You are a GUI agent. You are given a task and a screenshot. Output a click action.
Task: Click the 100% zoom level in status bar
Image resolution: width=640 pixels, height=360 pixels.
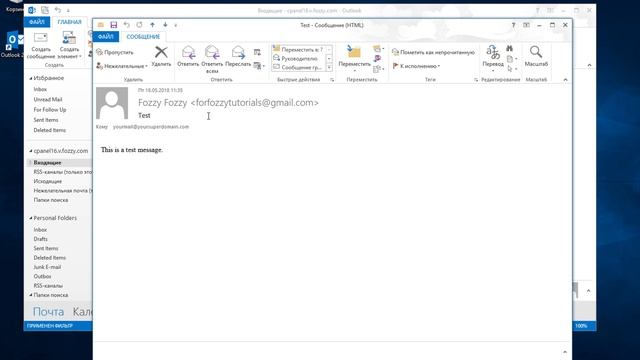coord(581,326)
